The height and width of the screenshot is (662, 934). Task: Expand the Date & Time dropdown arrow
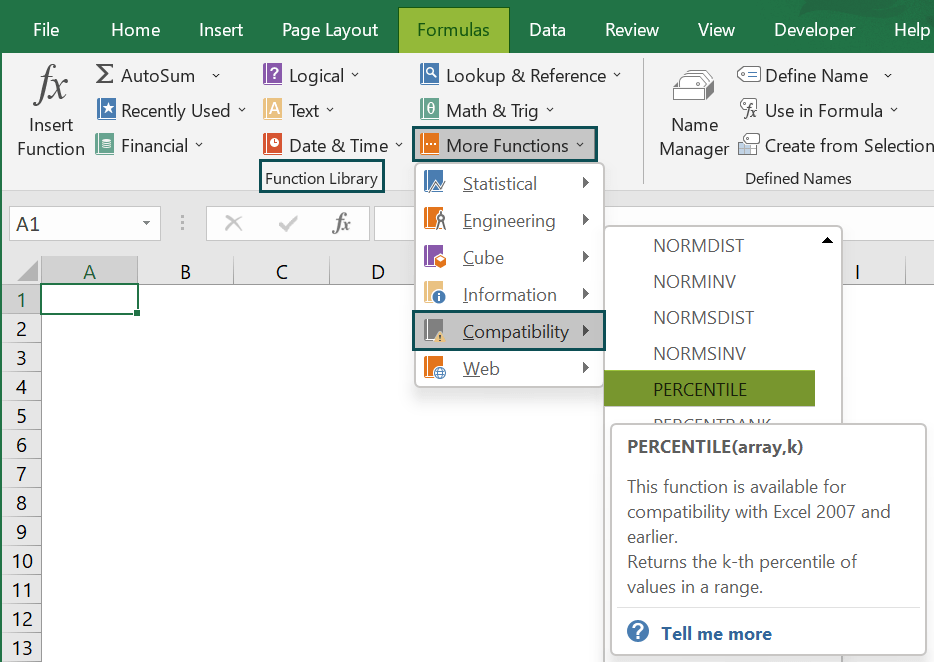[x=398, y=145]
